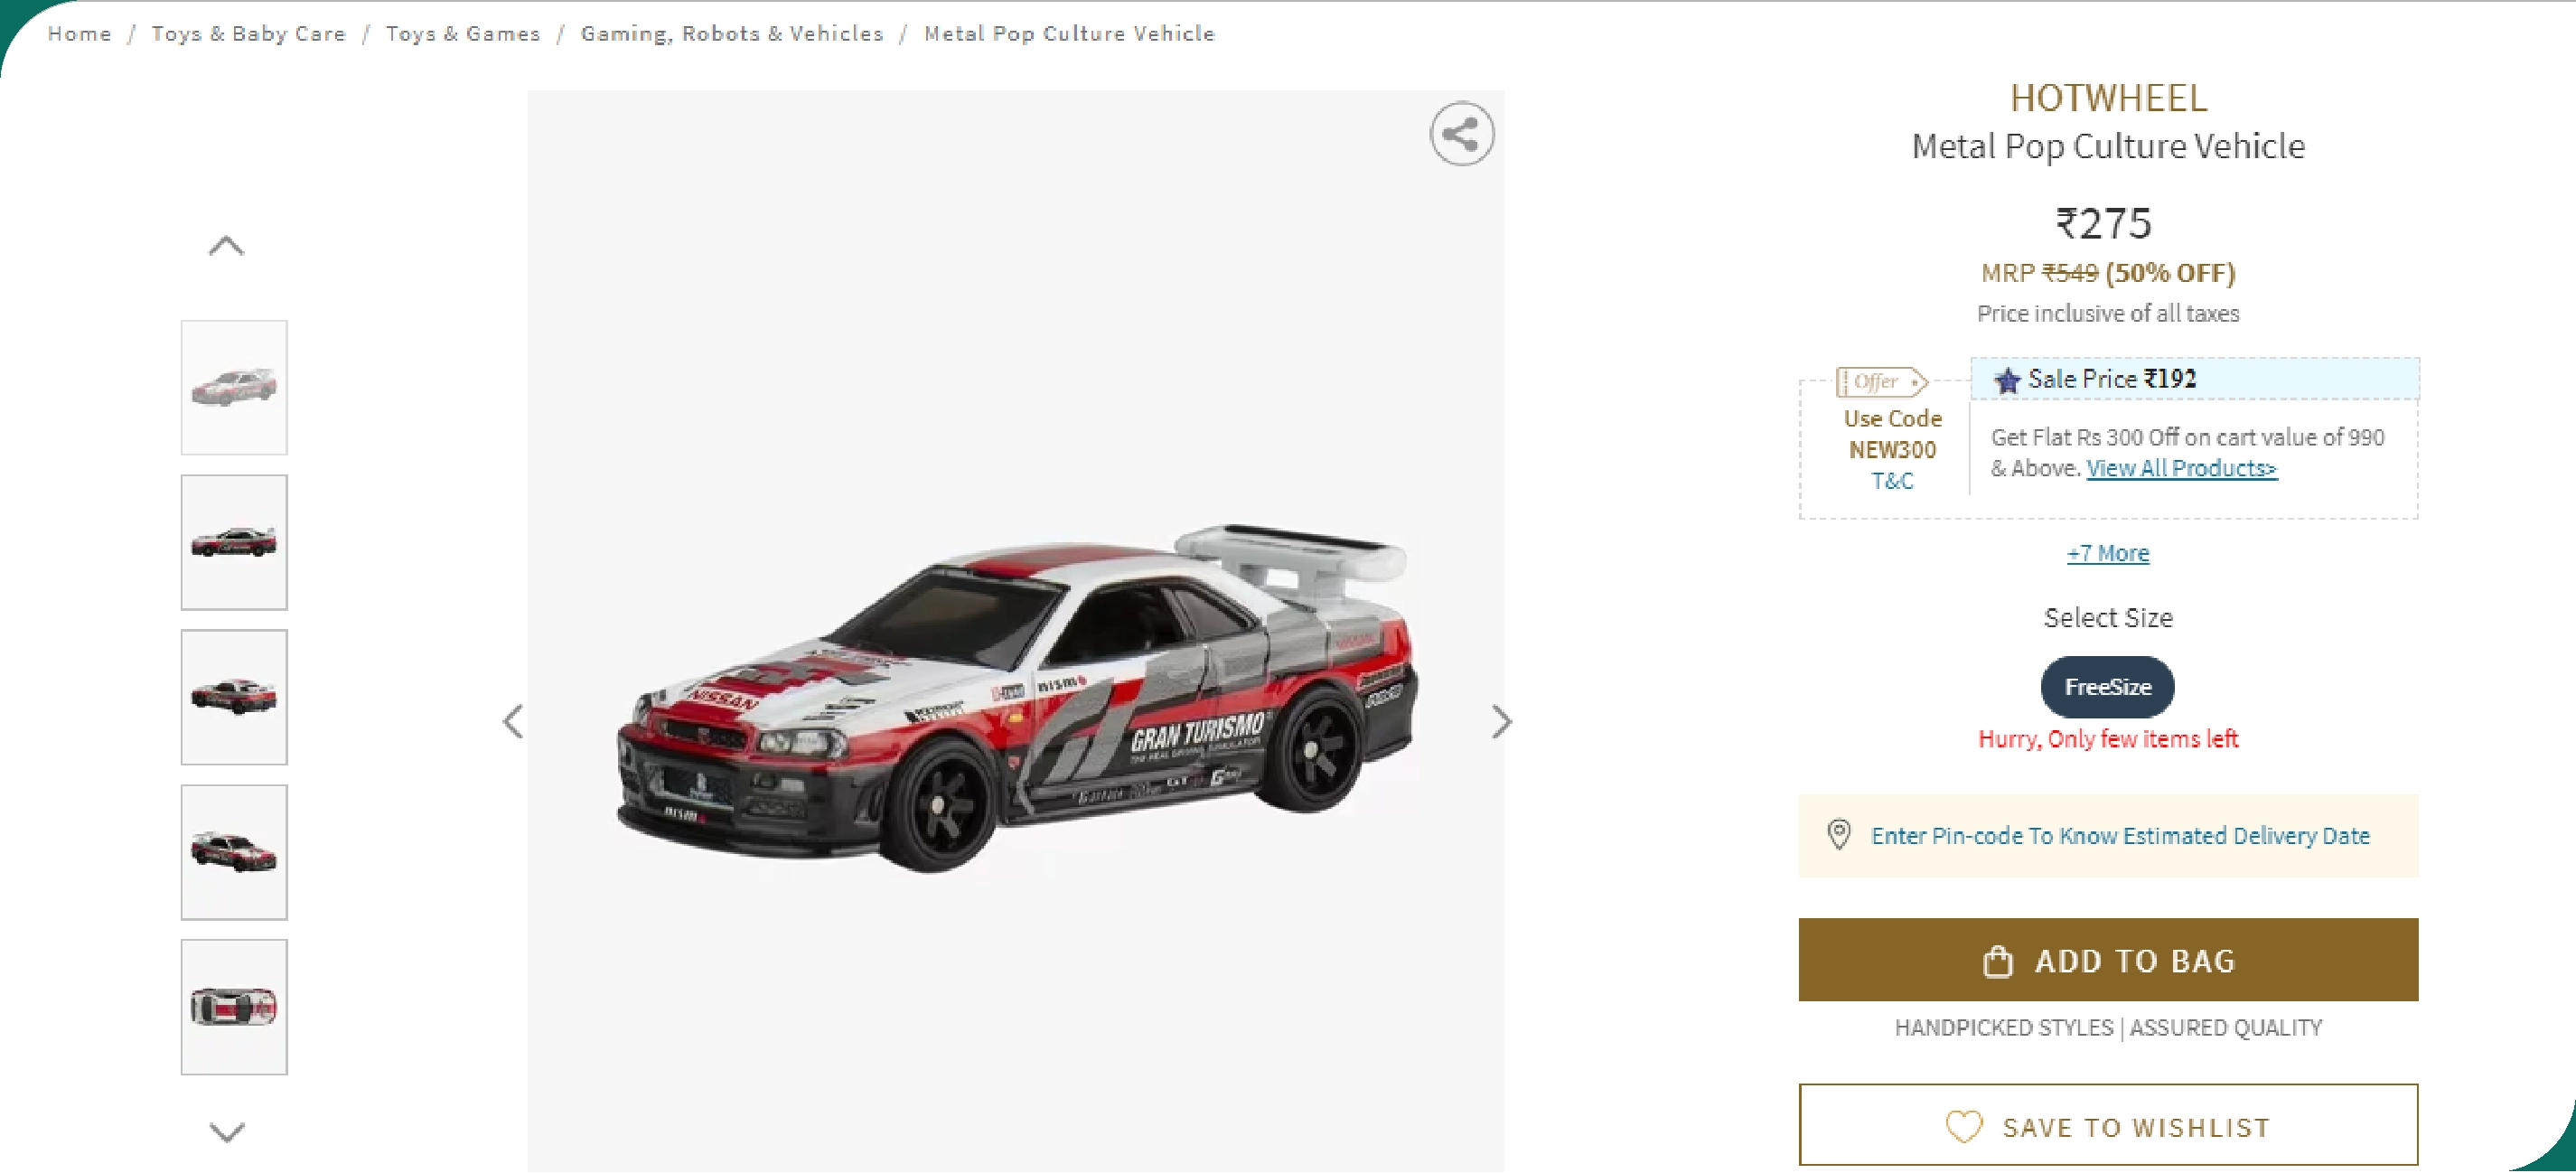Show previous product image with left arrow
This screenshot has width=2576, height=1173.
513,721
